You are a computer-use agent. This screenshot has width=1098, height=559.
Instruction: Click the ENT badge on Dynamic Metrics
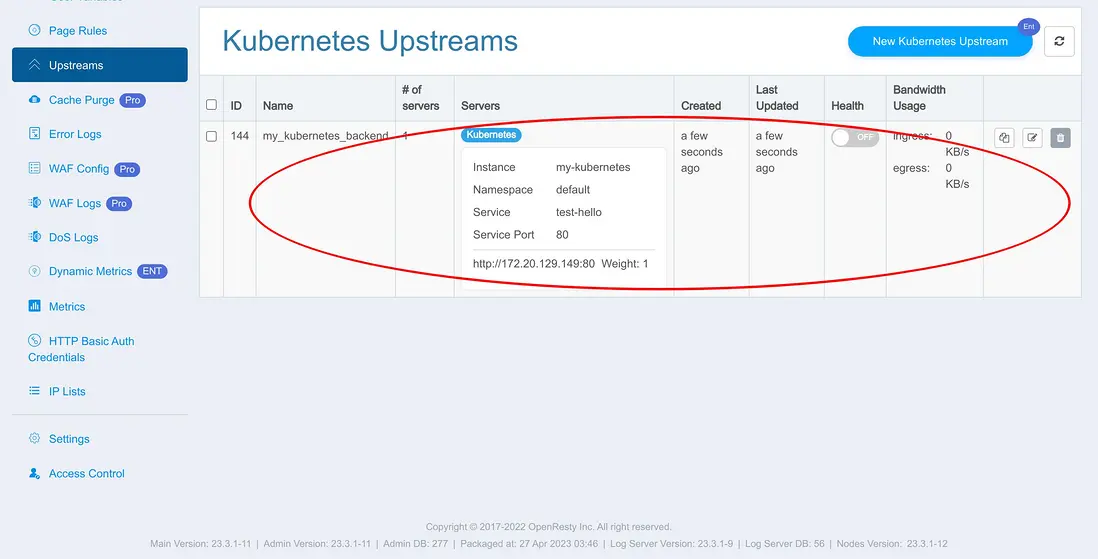coord(152,272)
